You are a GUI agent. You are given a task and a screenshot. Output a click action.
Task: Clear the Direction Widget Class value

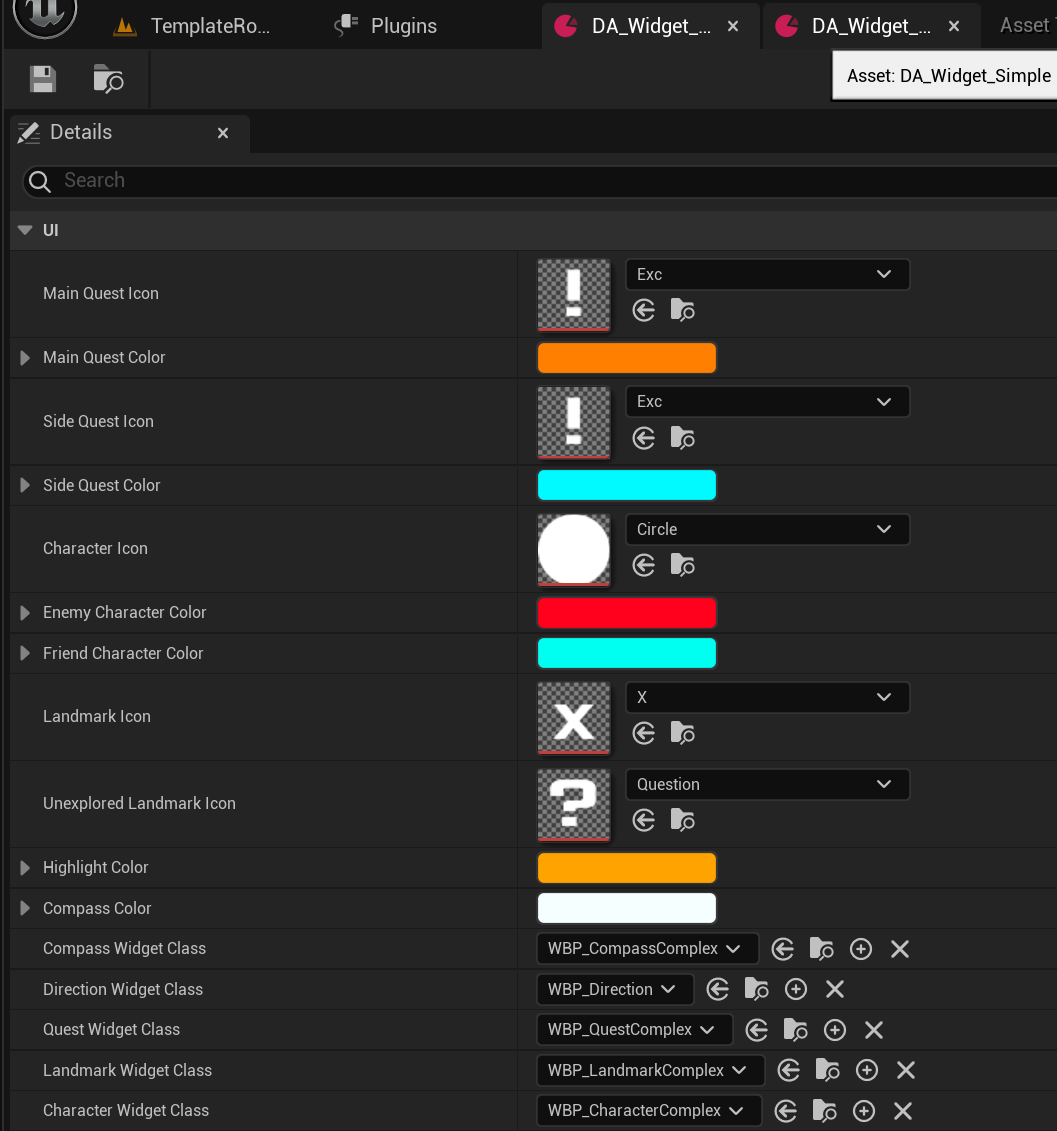pyautogui.click(x=835, y=989)
